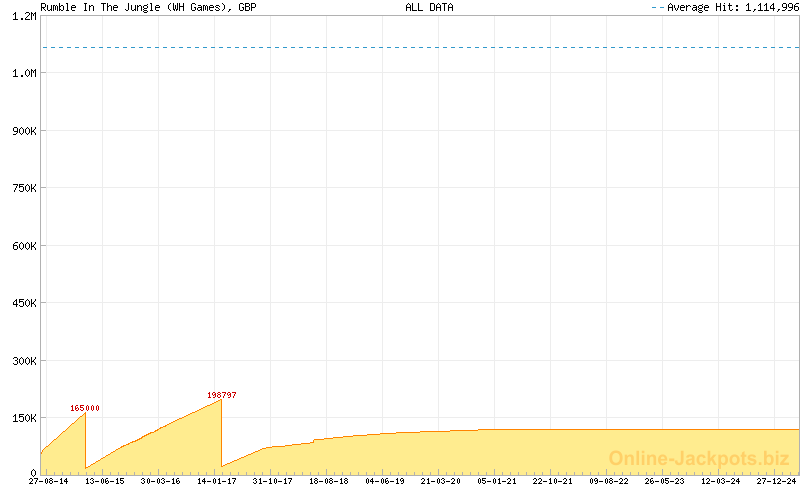Click the Online-Jackpots.biz watermark
This screenshot has height=490, width=800.
coord(699,458)
